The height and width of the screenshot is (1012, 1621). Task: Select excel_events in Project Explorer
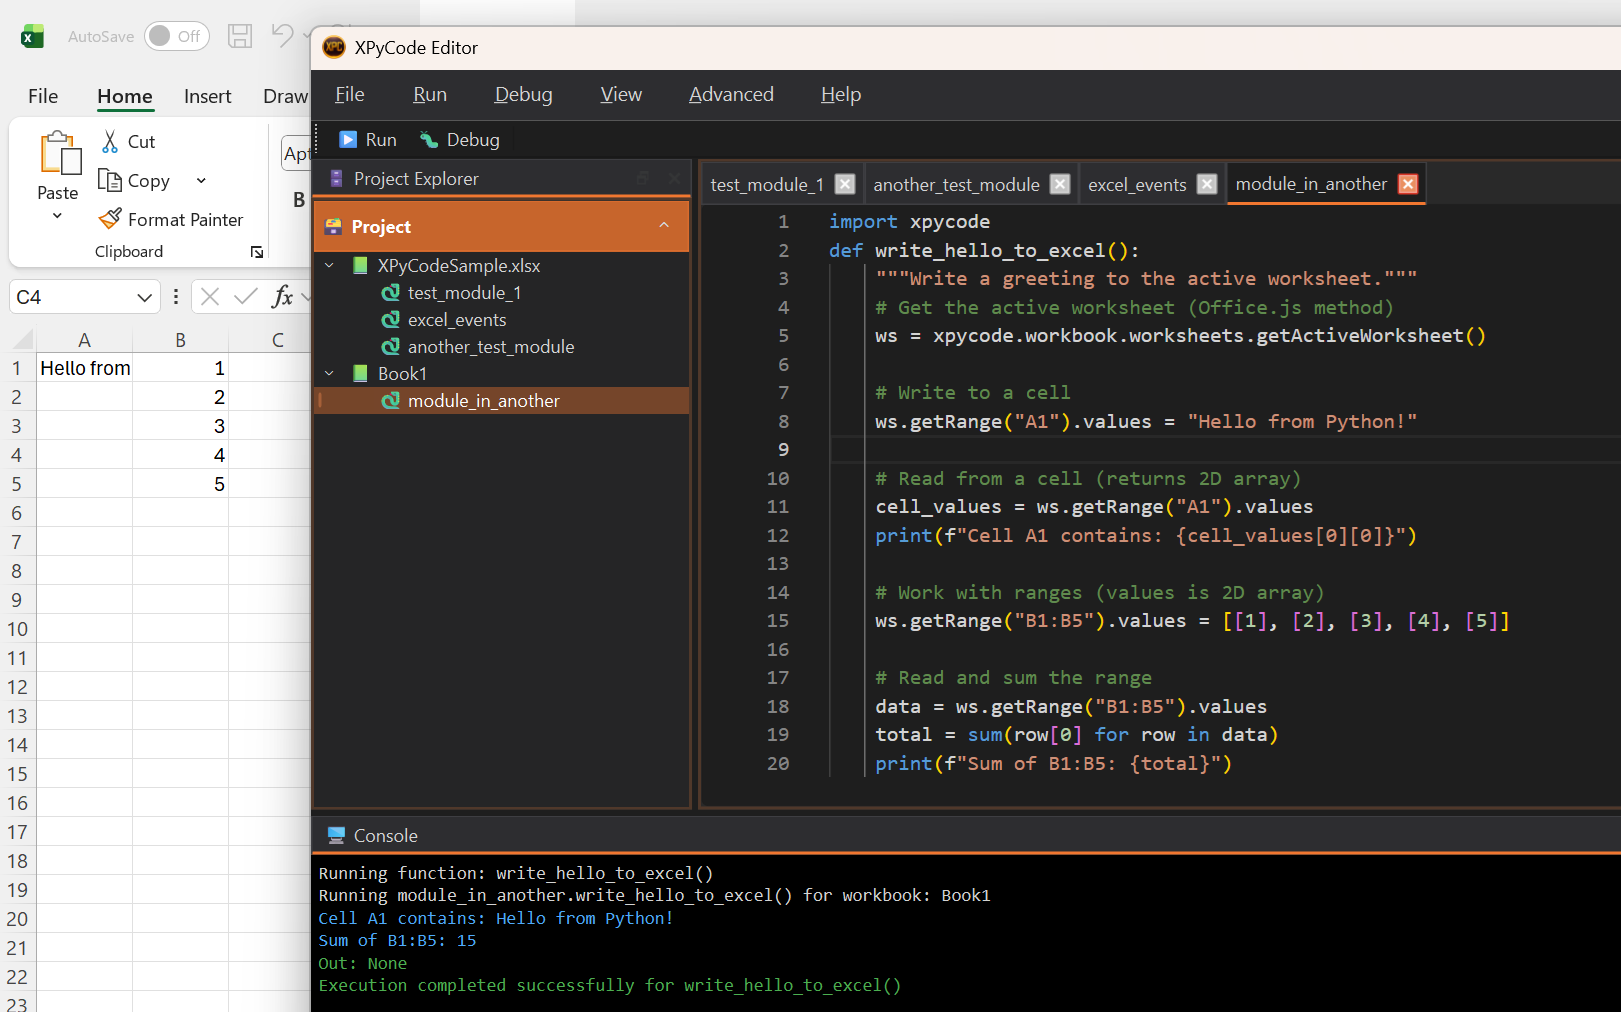pos(457,320)
